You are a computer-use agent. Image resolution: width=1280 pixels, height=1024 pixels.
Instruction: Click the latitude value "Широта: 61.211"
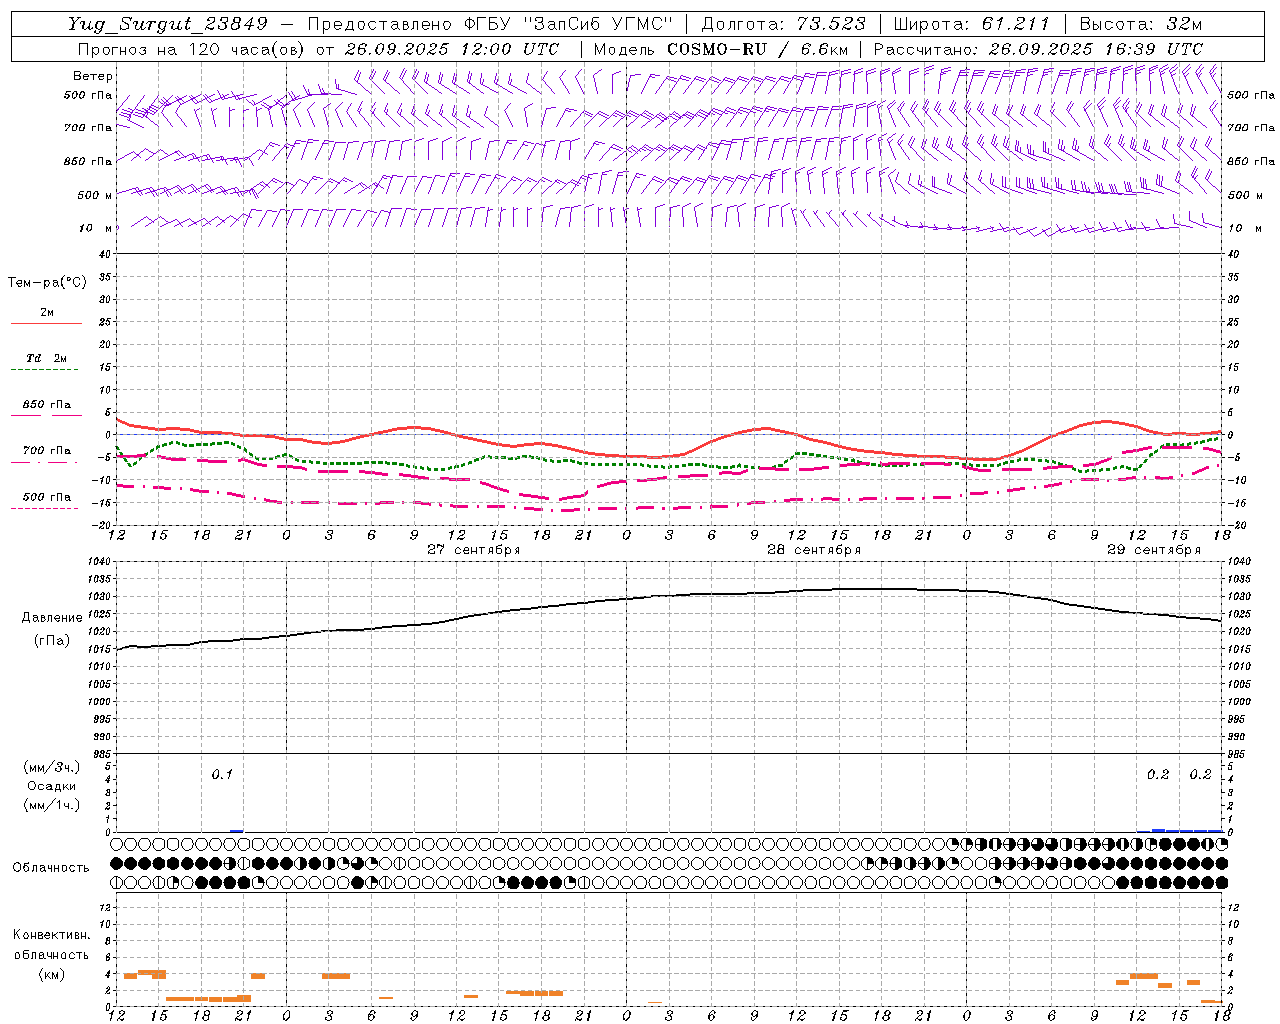click(x=971, y=24)
